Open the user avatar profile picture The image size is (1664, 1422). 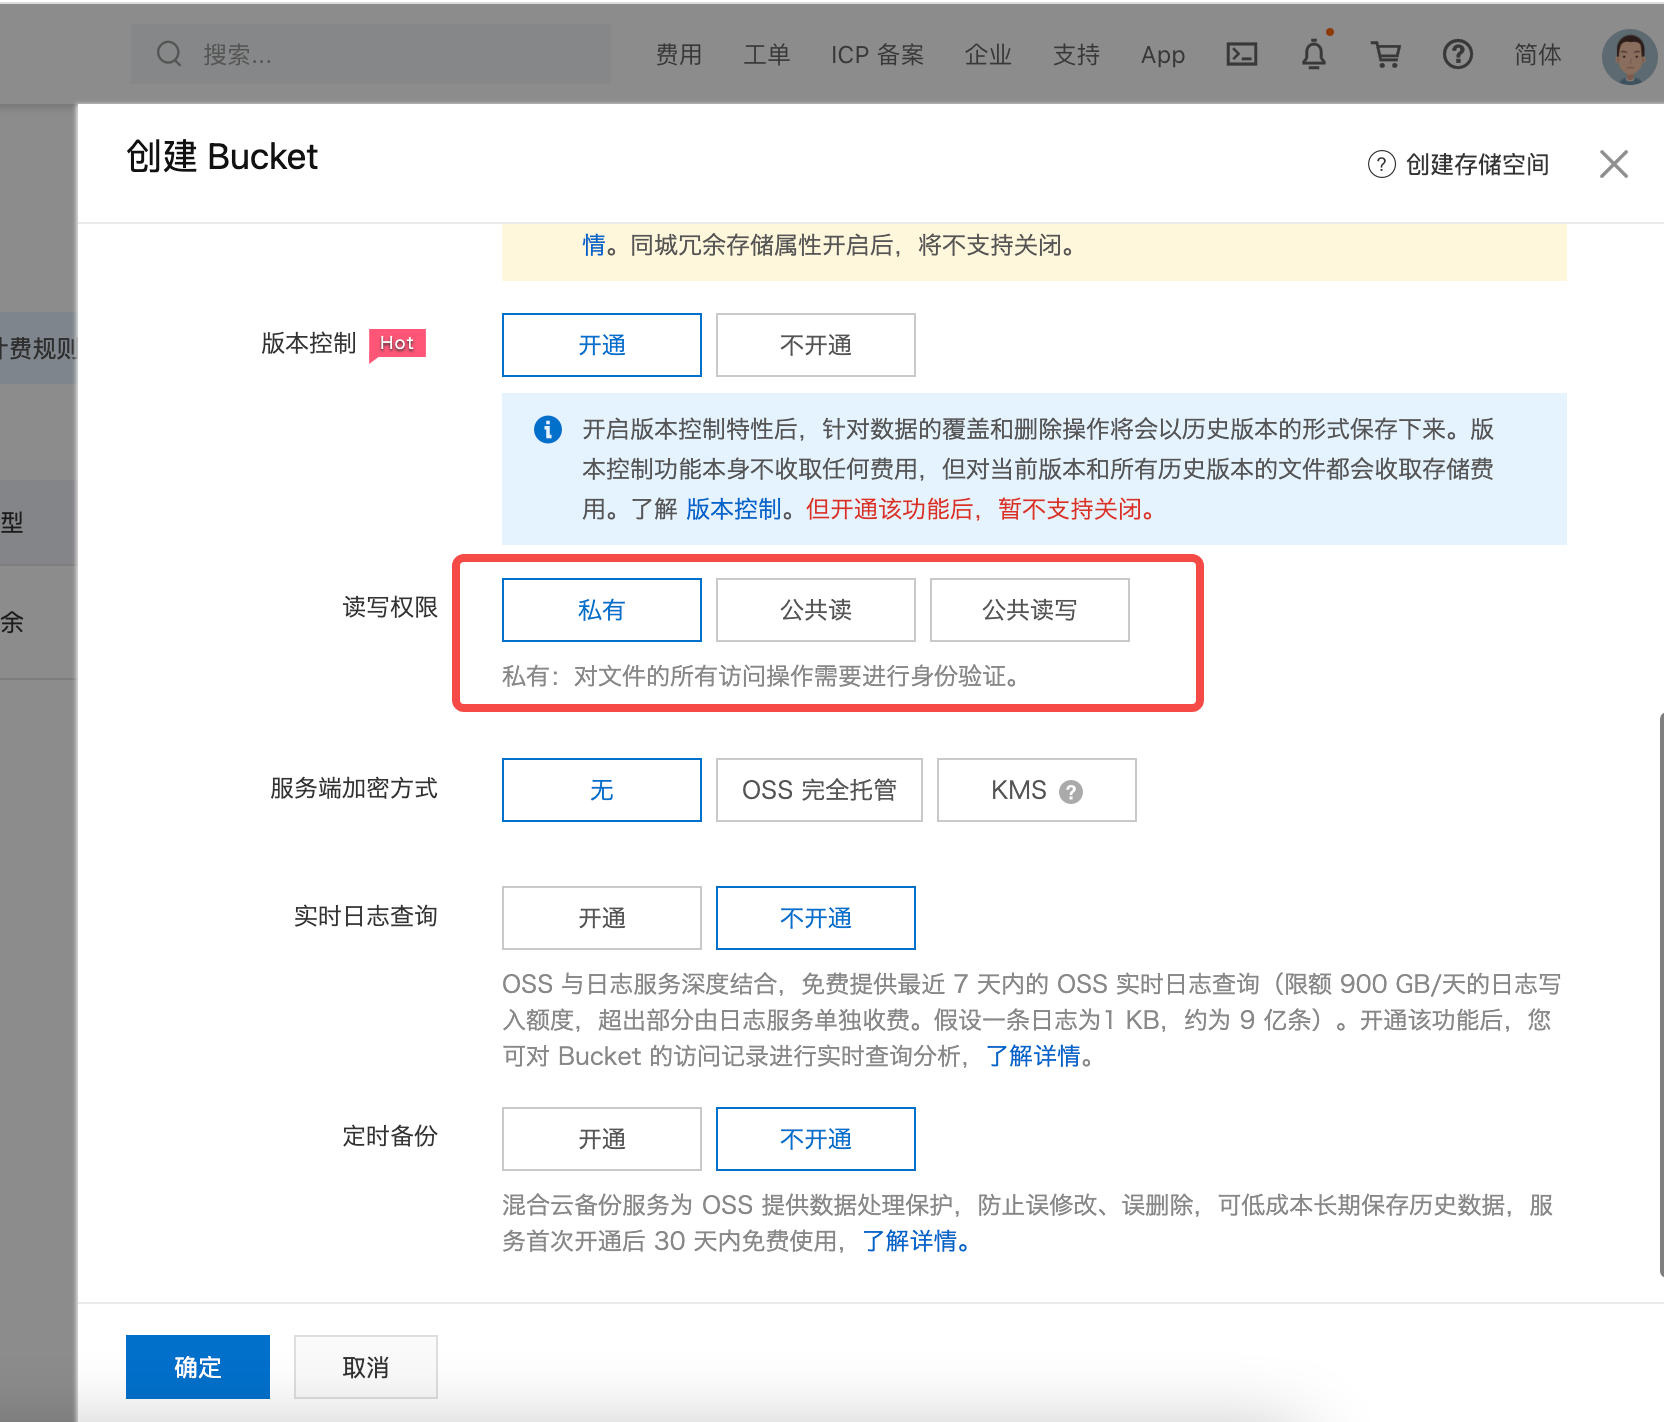pos(1628,55)
